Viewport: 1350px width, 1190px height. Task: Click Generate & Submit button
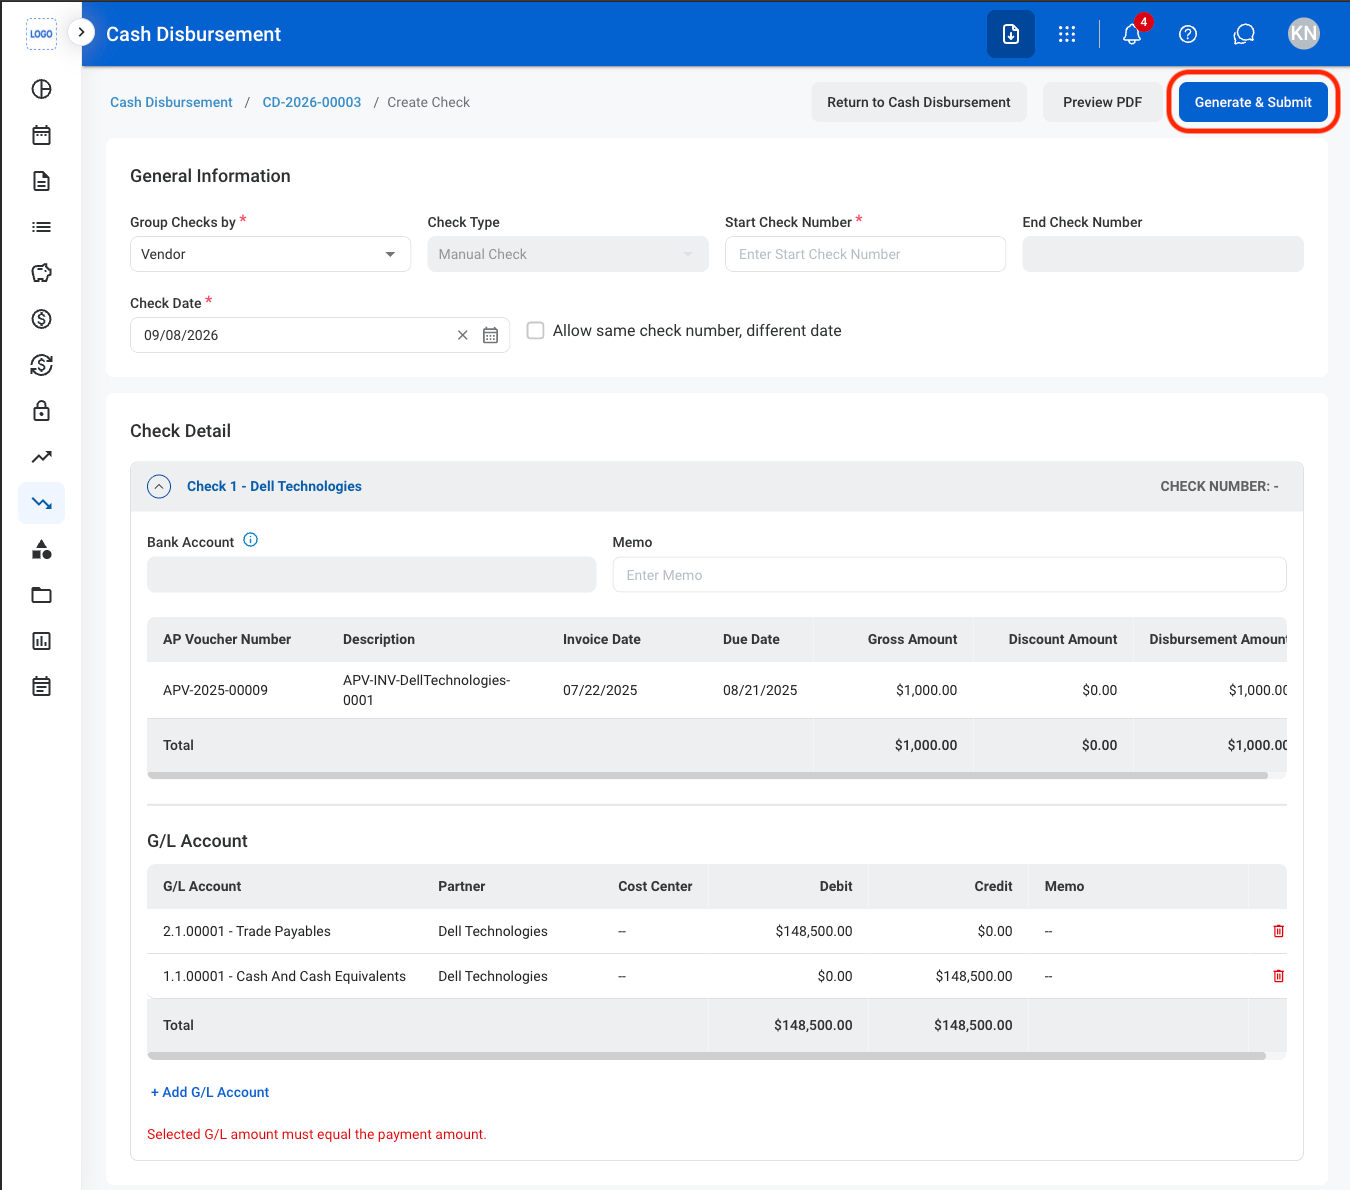point(1253,102)
